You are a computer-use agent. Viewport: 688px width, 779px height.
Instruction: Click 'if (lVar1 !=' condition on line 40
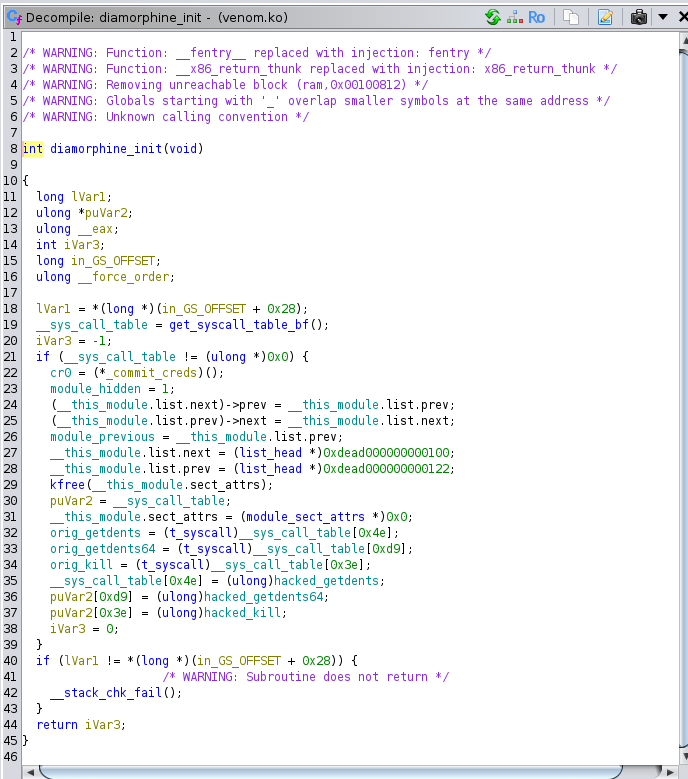point(78,661)
